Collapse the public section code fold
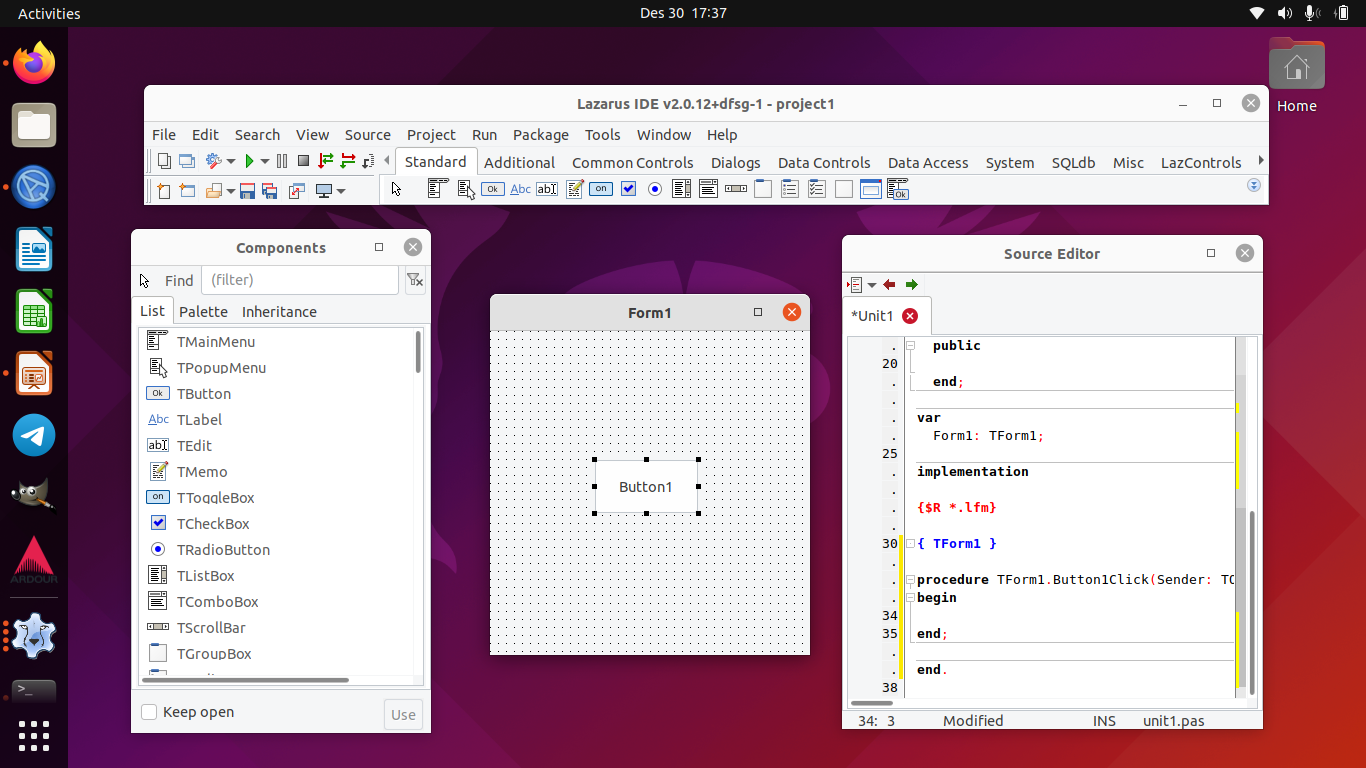This screenshot has width=1366, height=768. (910, 346)
